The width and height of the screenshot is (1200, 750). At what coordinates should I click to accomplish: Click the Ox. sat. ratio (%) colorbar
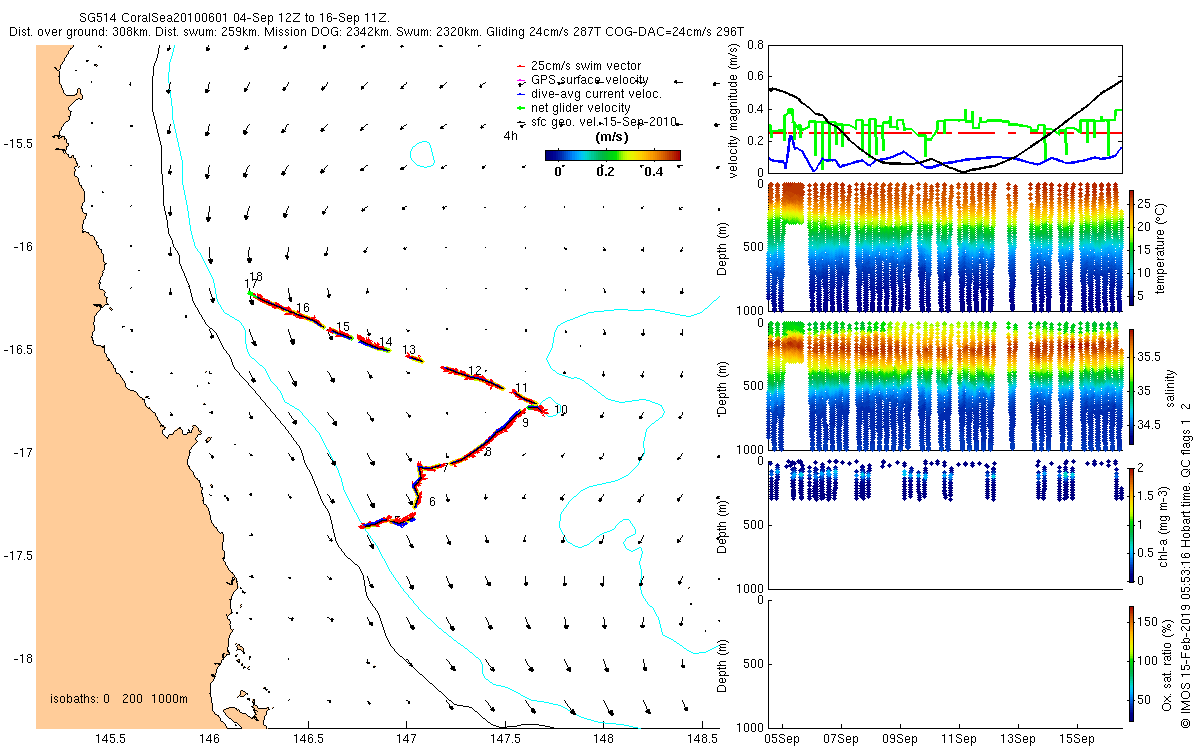pyautogui.click(x=1131, y=663)
